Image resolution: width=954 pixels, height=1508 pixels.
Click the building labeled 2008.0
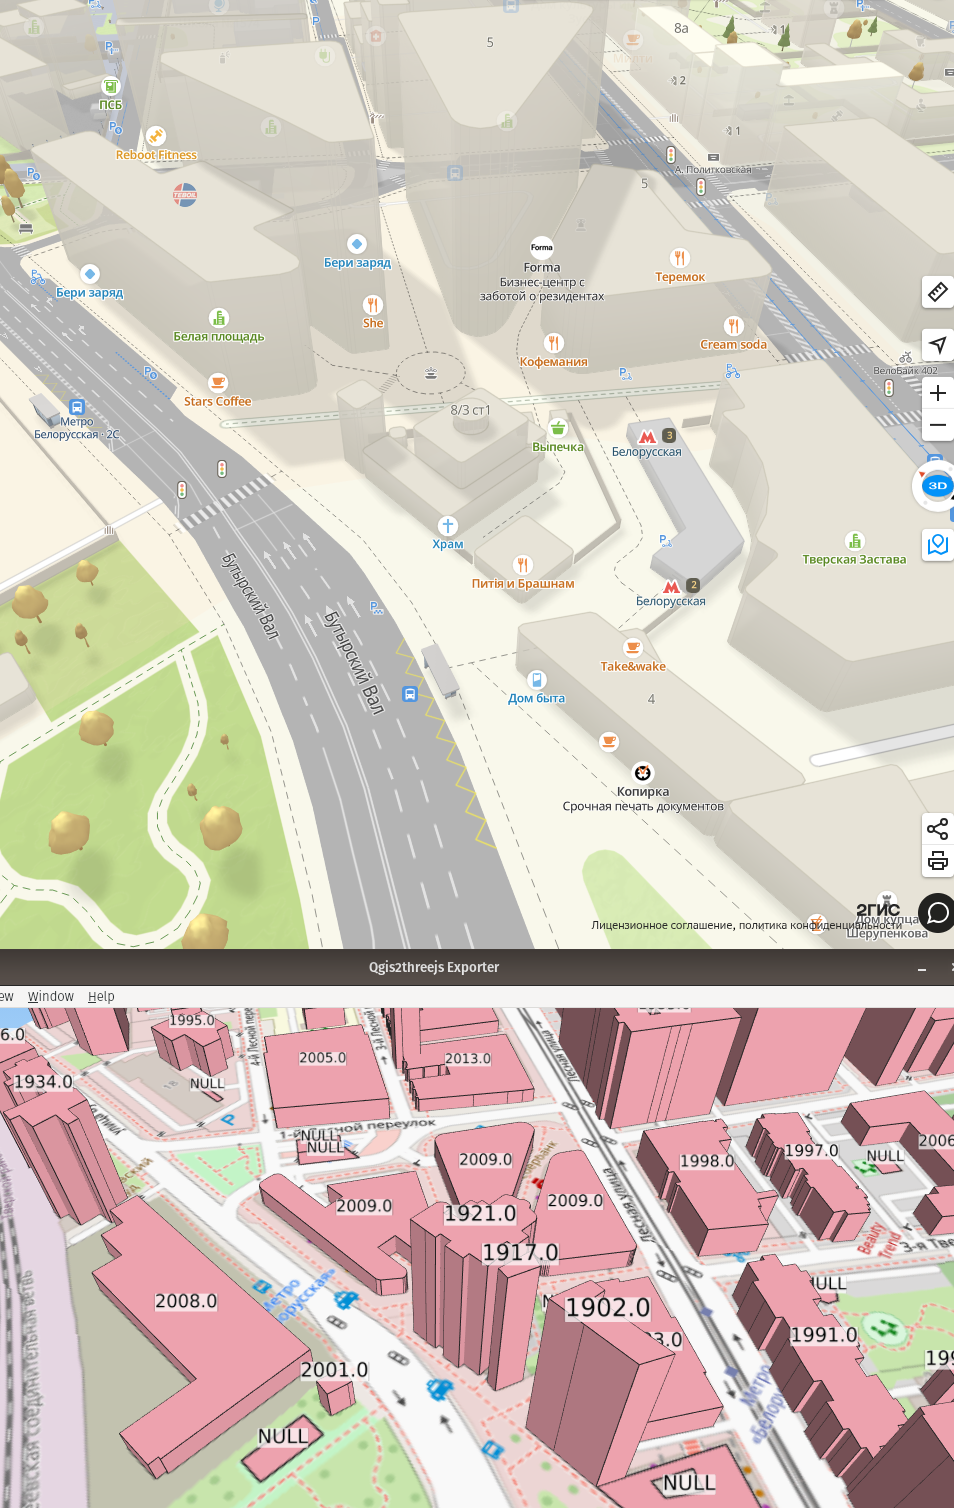click(x=186, y=1301)
